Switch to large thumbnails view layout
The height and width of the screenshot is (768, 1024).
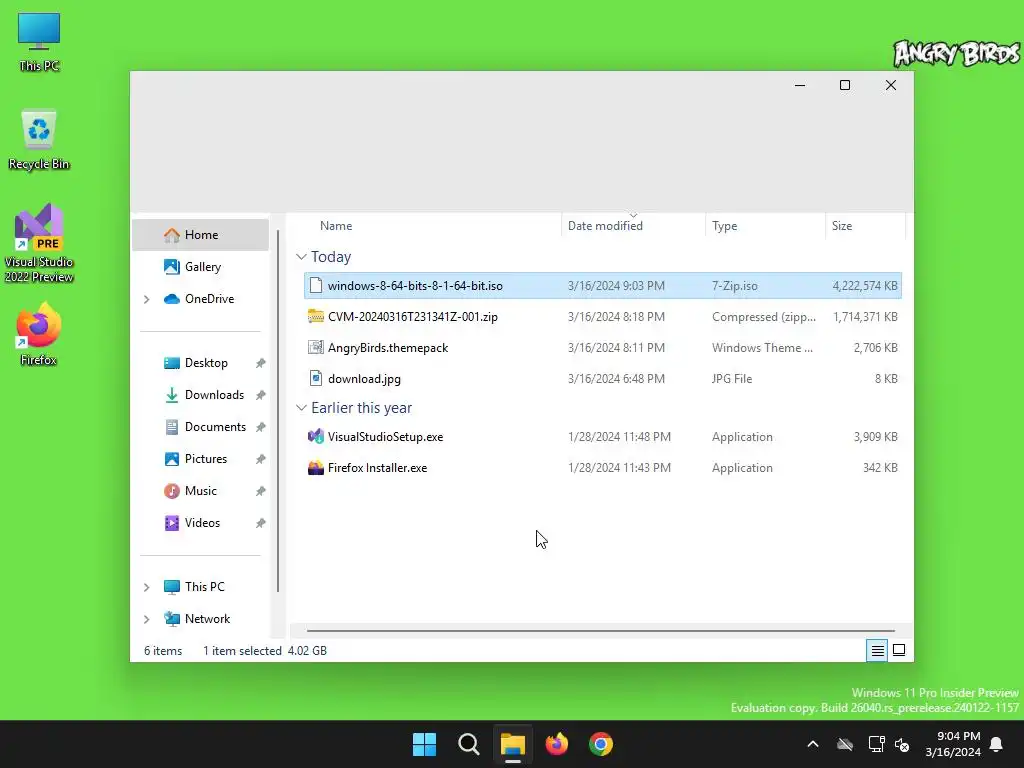(x=899, y=651)
